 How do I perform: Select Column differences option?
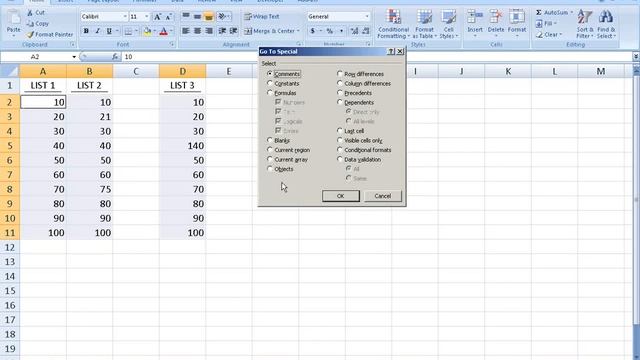[x=340, y=83]
